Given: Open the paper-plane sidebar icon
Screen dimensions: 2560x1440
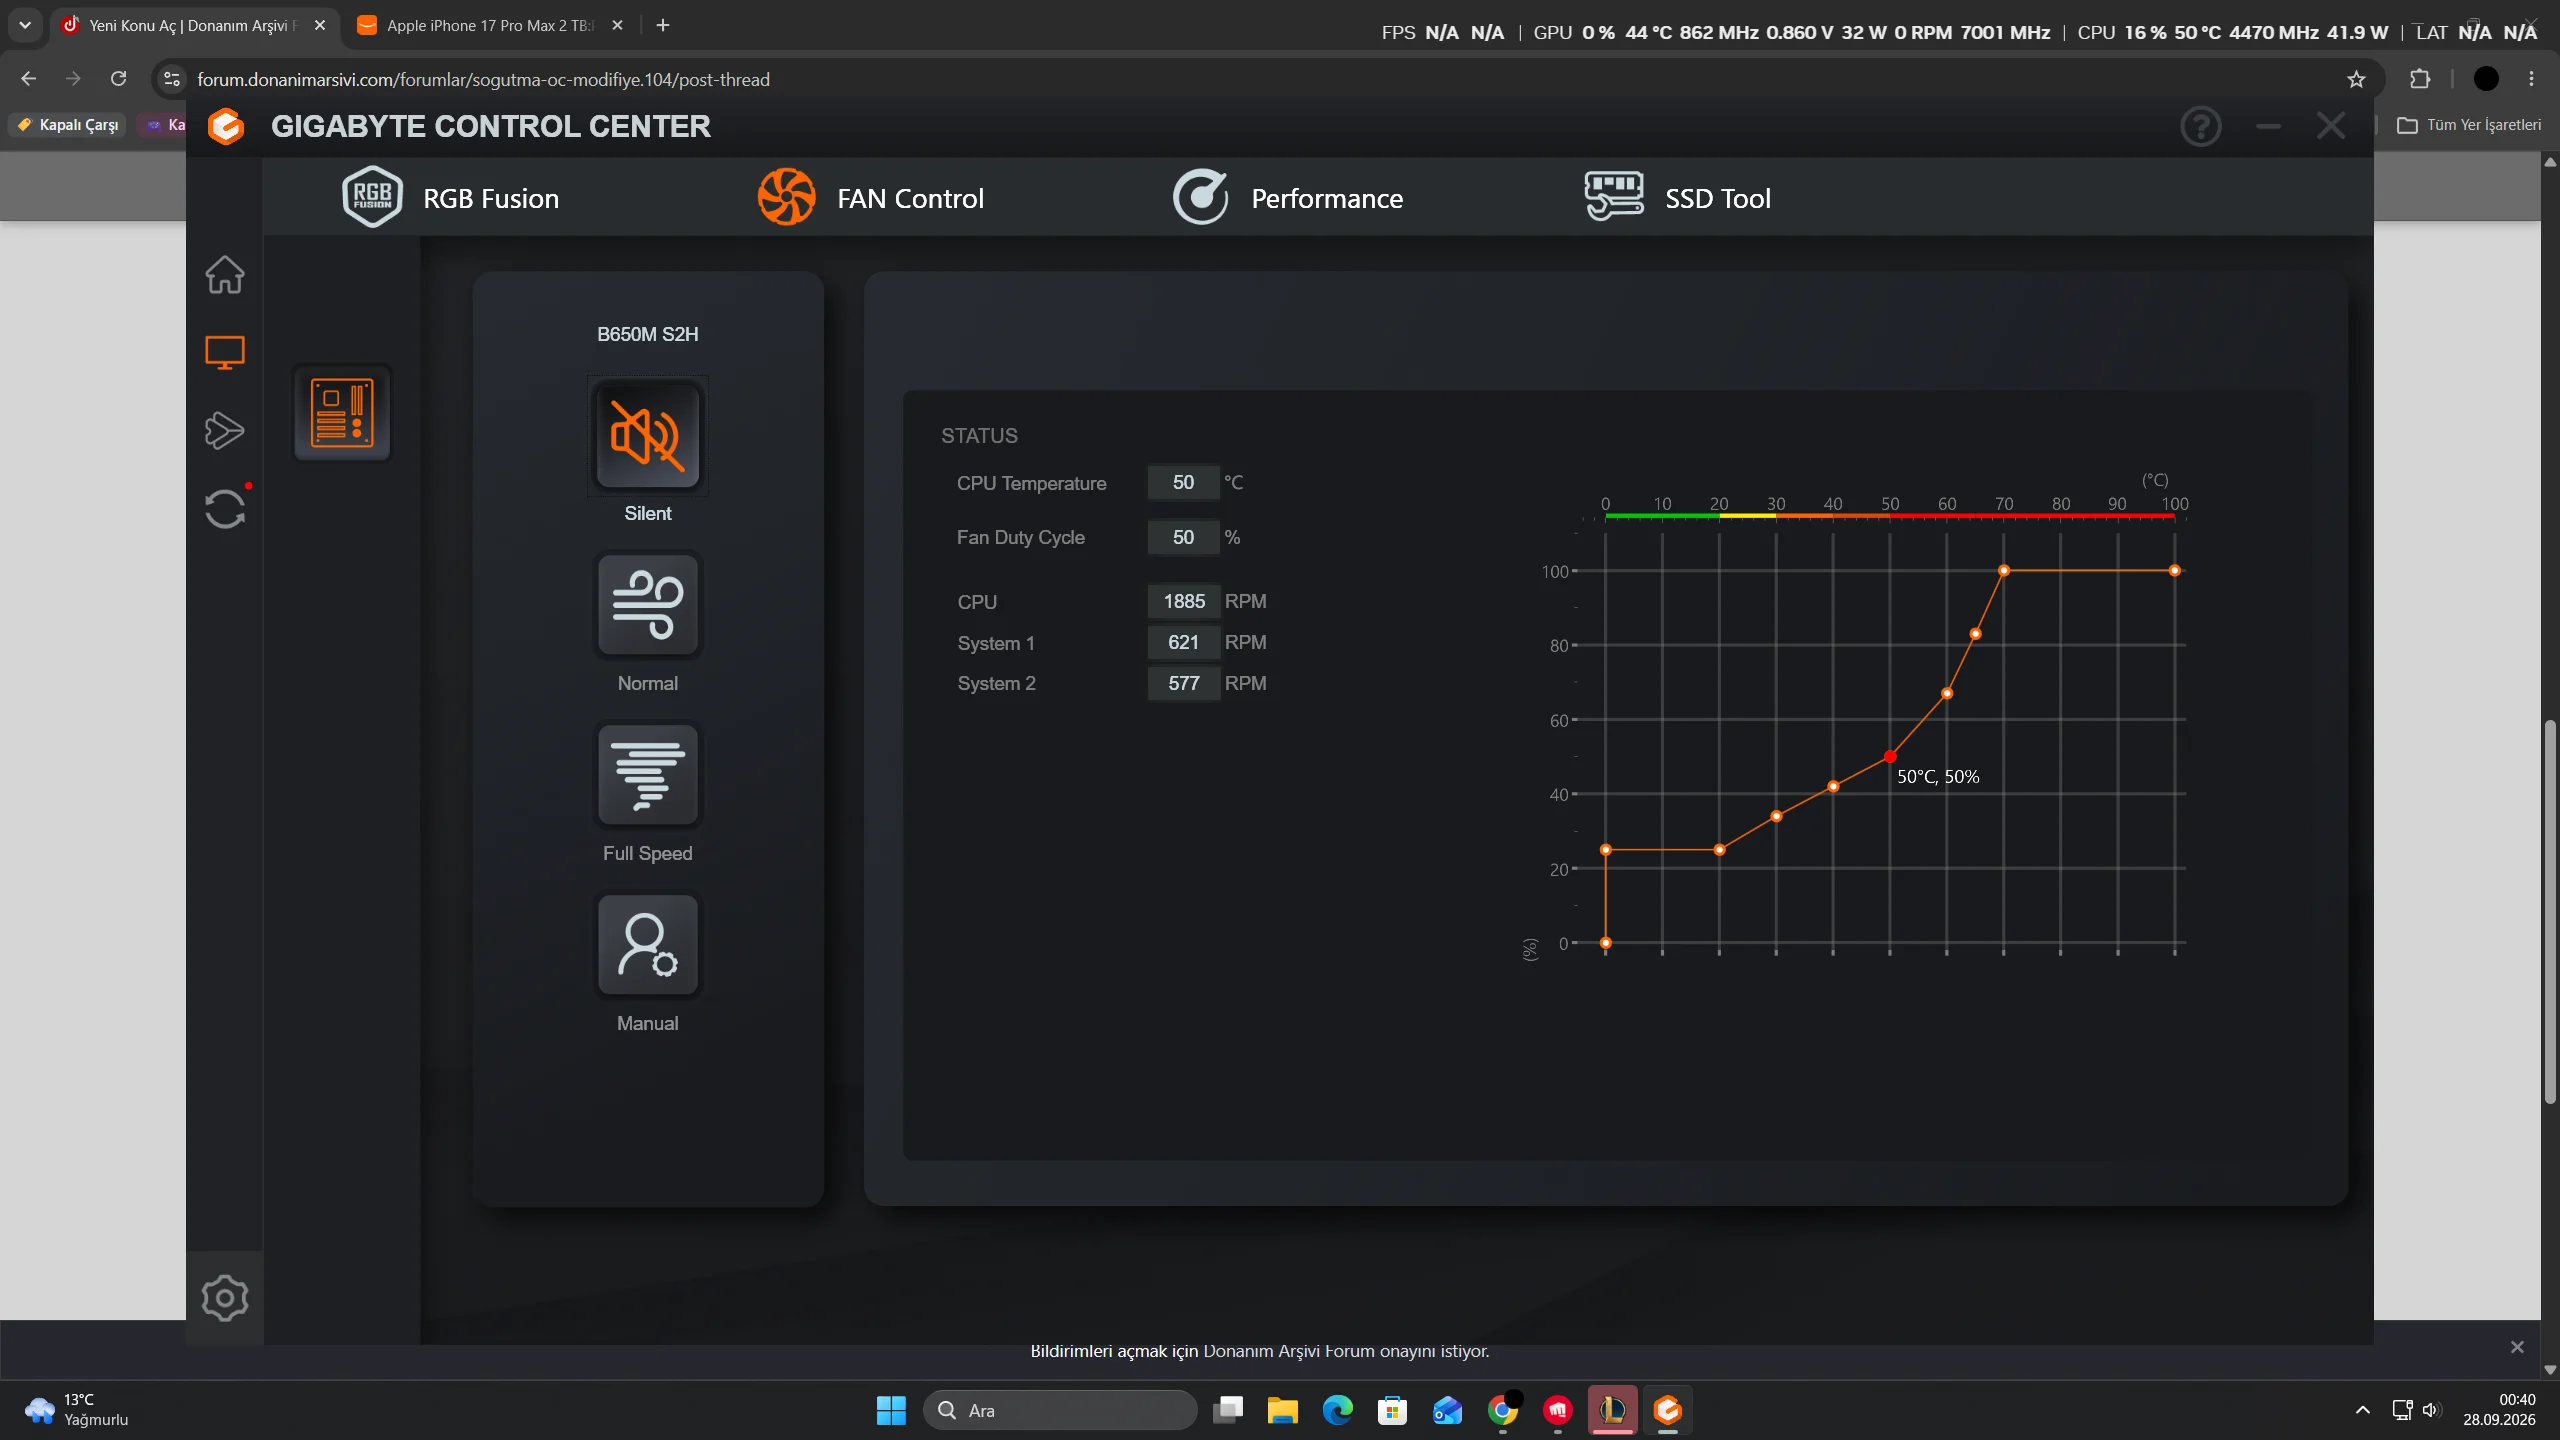Looking at the screenshot, I should pyautogui.click(x=225, y=431).
